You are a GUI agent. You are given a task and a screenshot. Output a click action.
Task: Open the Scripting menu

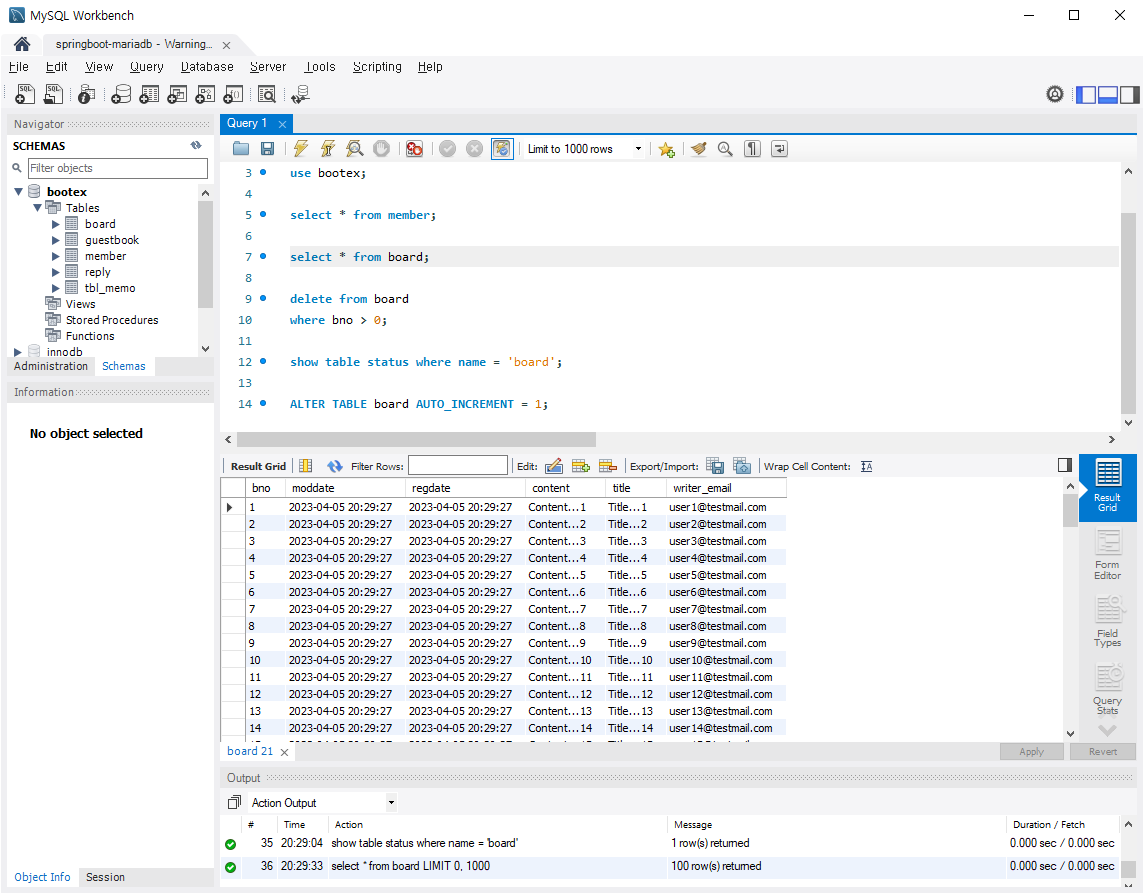coord(377,66)
